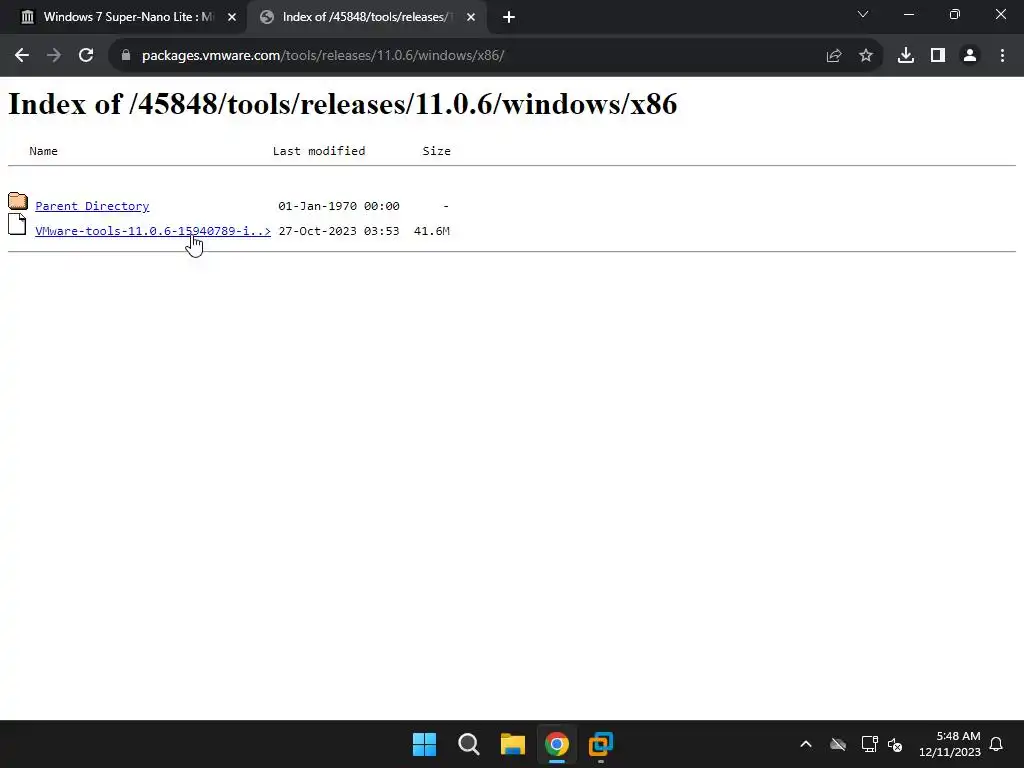Open Windows taskbar search

[x=469, y=744]
